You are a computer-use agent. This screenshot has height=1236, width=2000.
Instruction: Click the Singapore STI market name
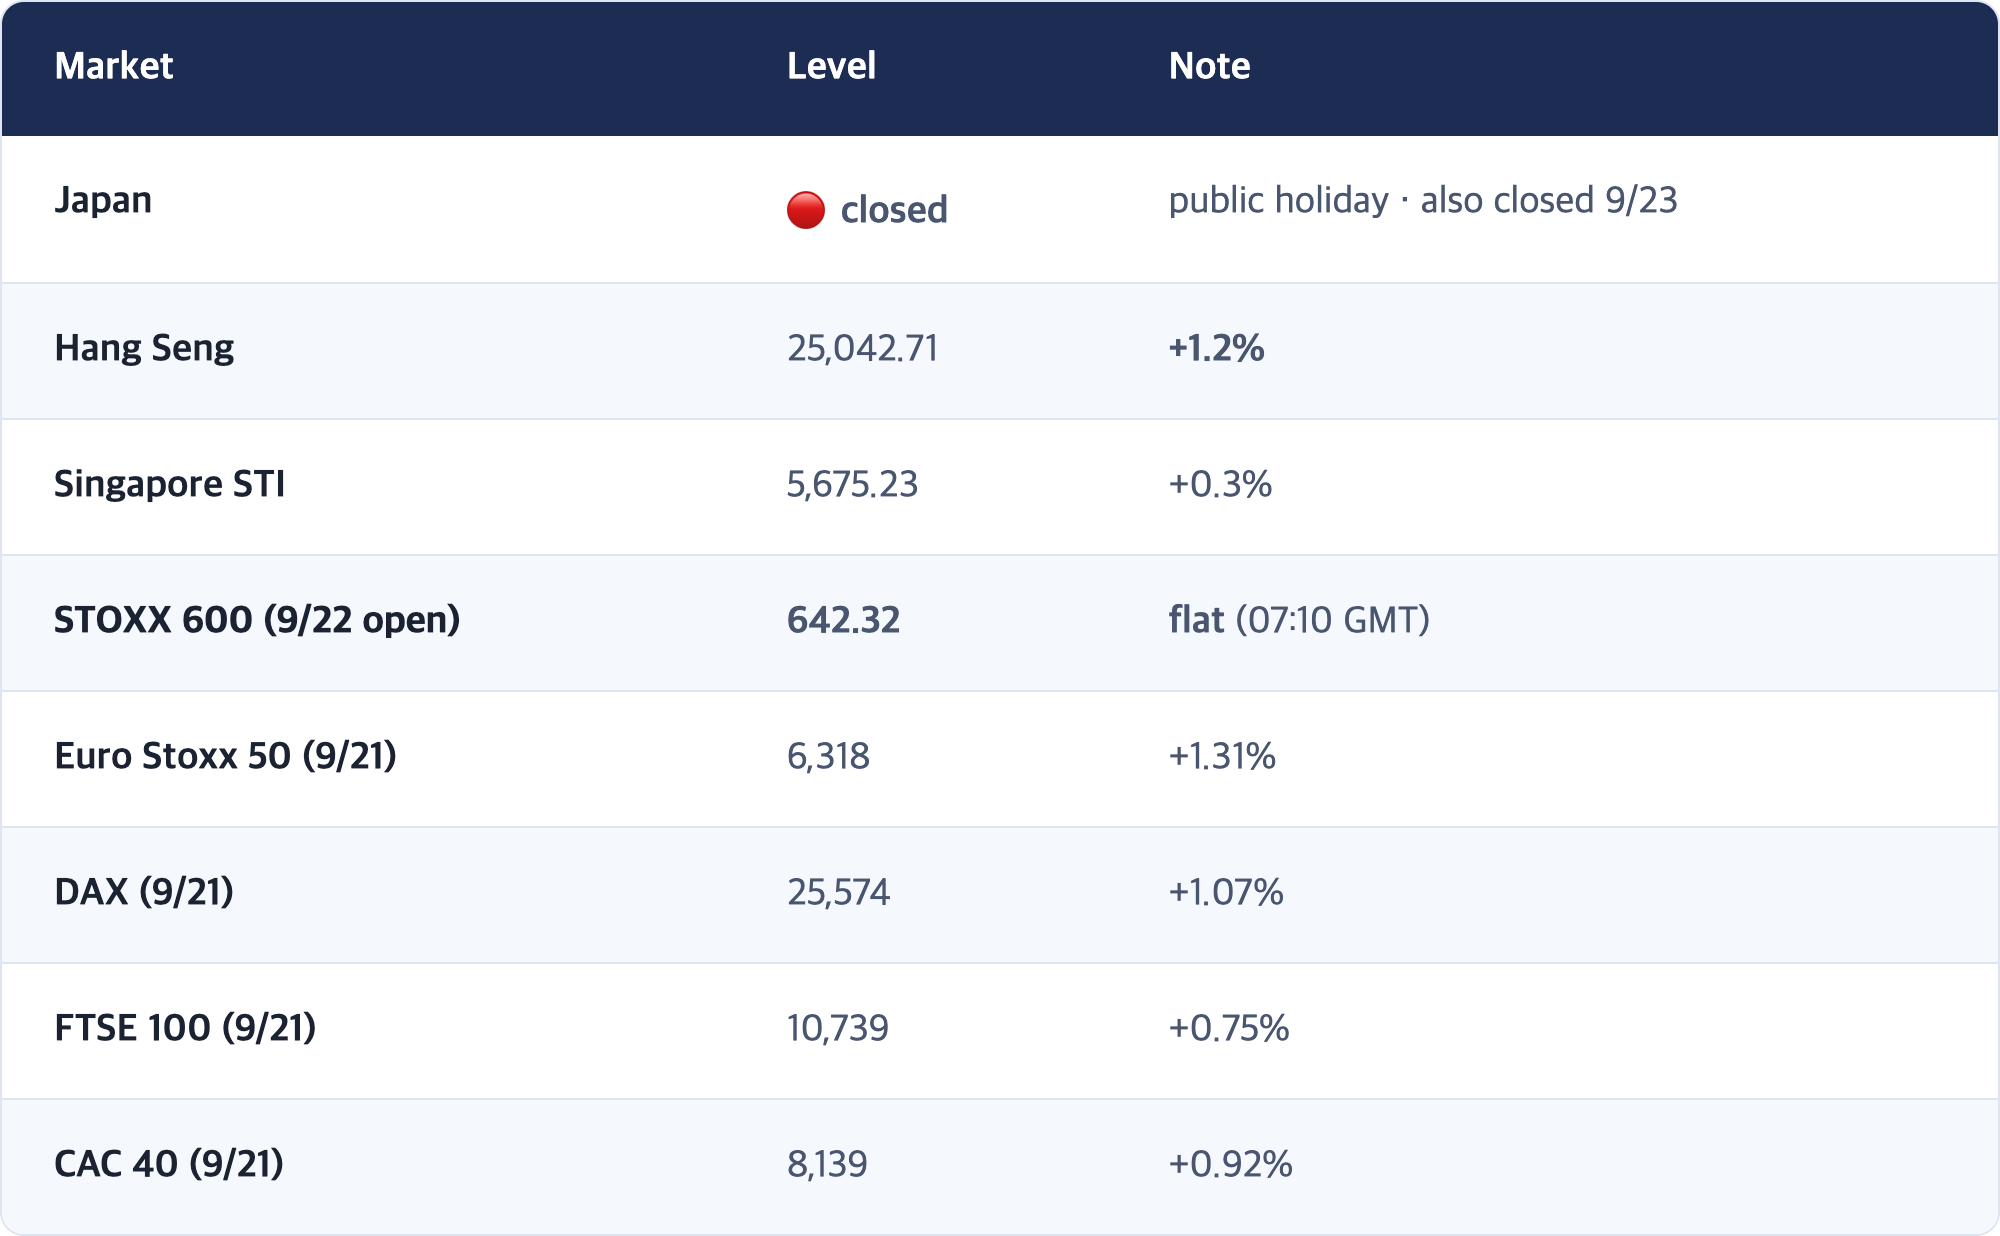coord(170,484)
